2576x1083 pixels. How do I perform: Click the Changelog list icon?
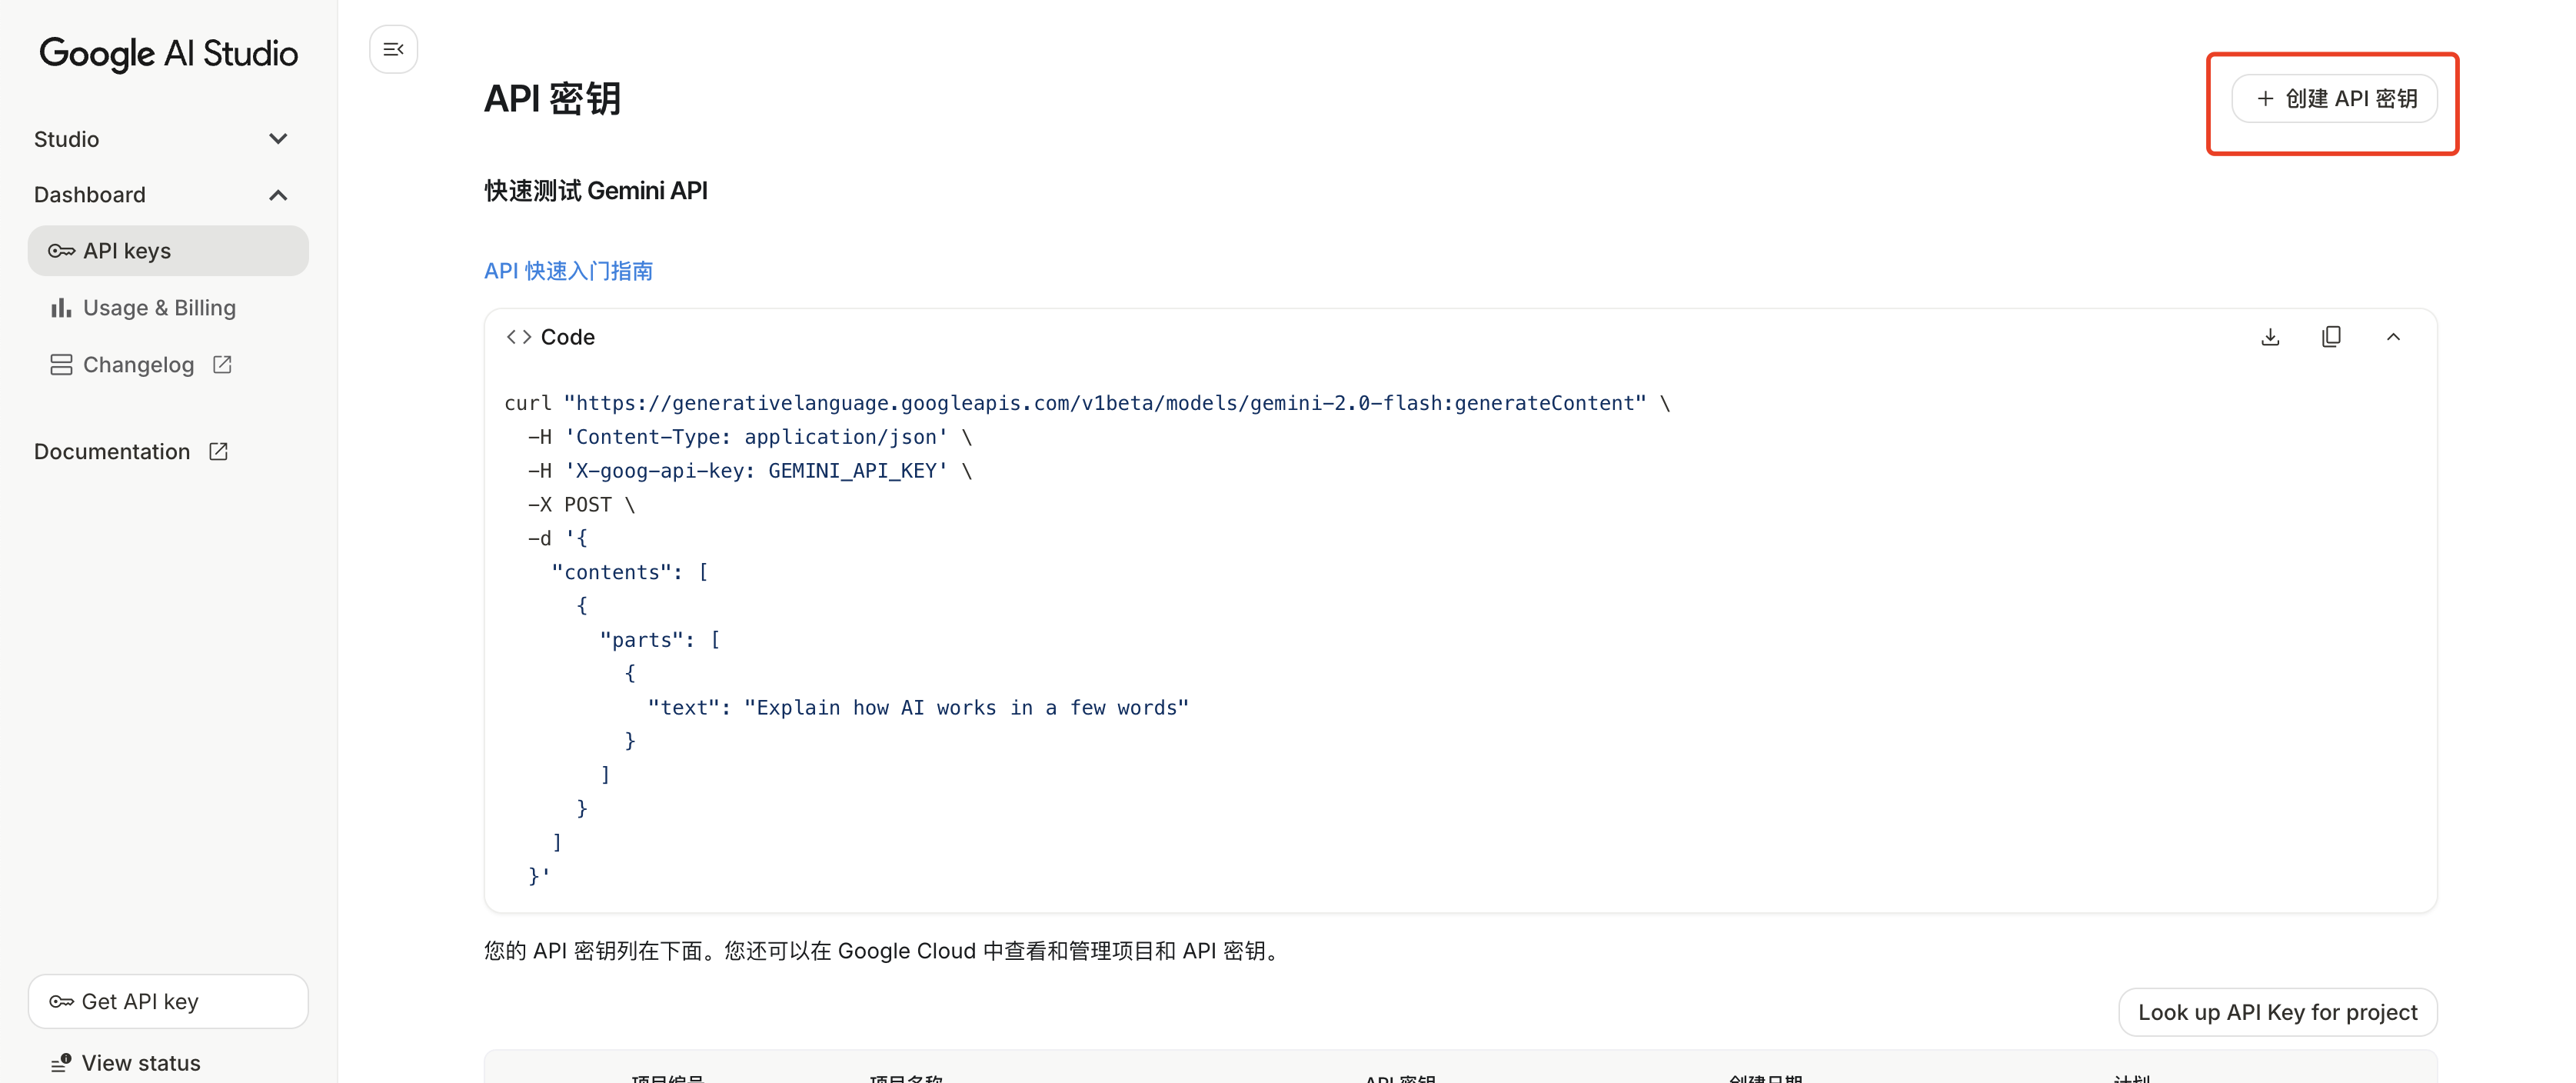61,365
